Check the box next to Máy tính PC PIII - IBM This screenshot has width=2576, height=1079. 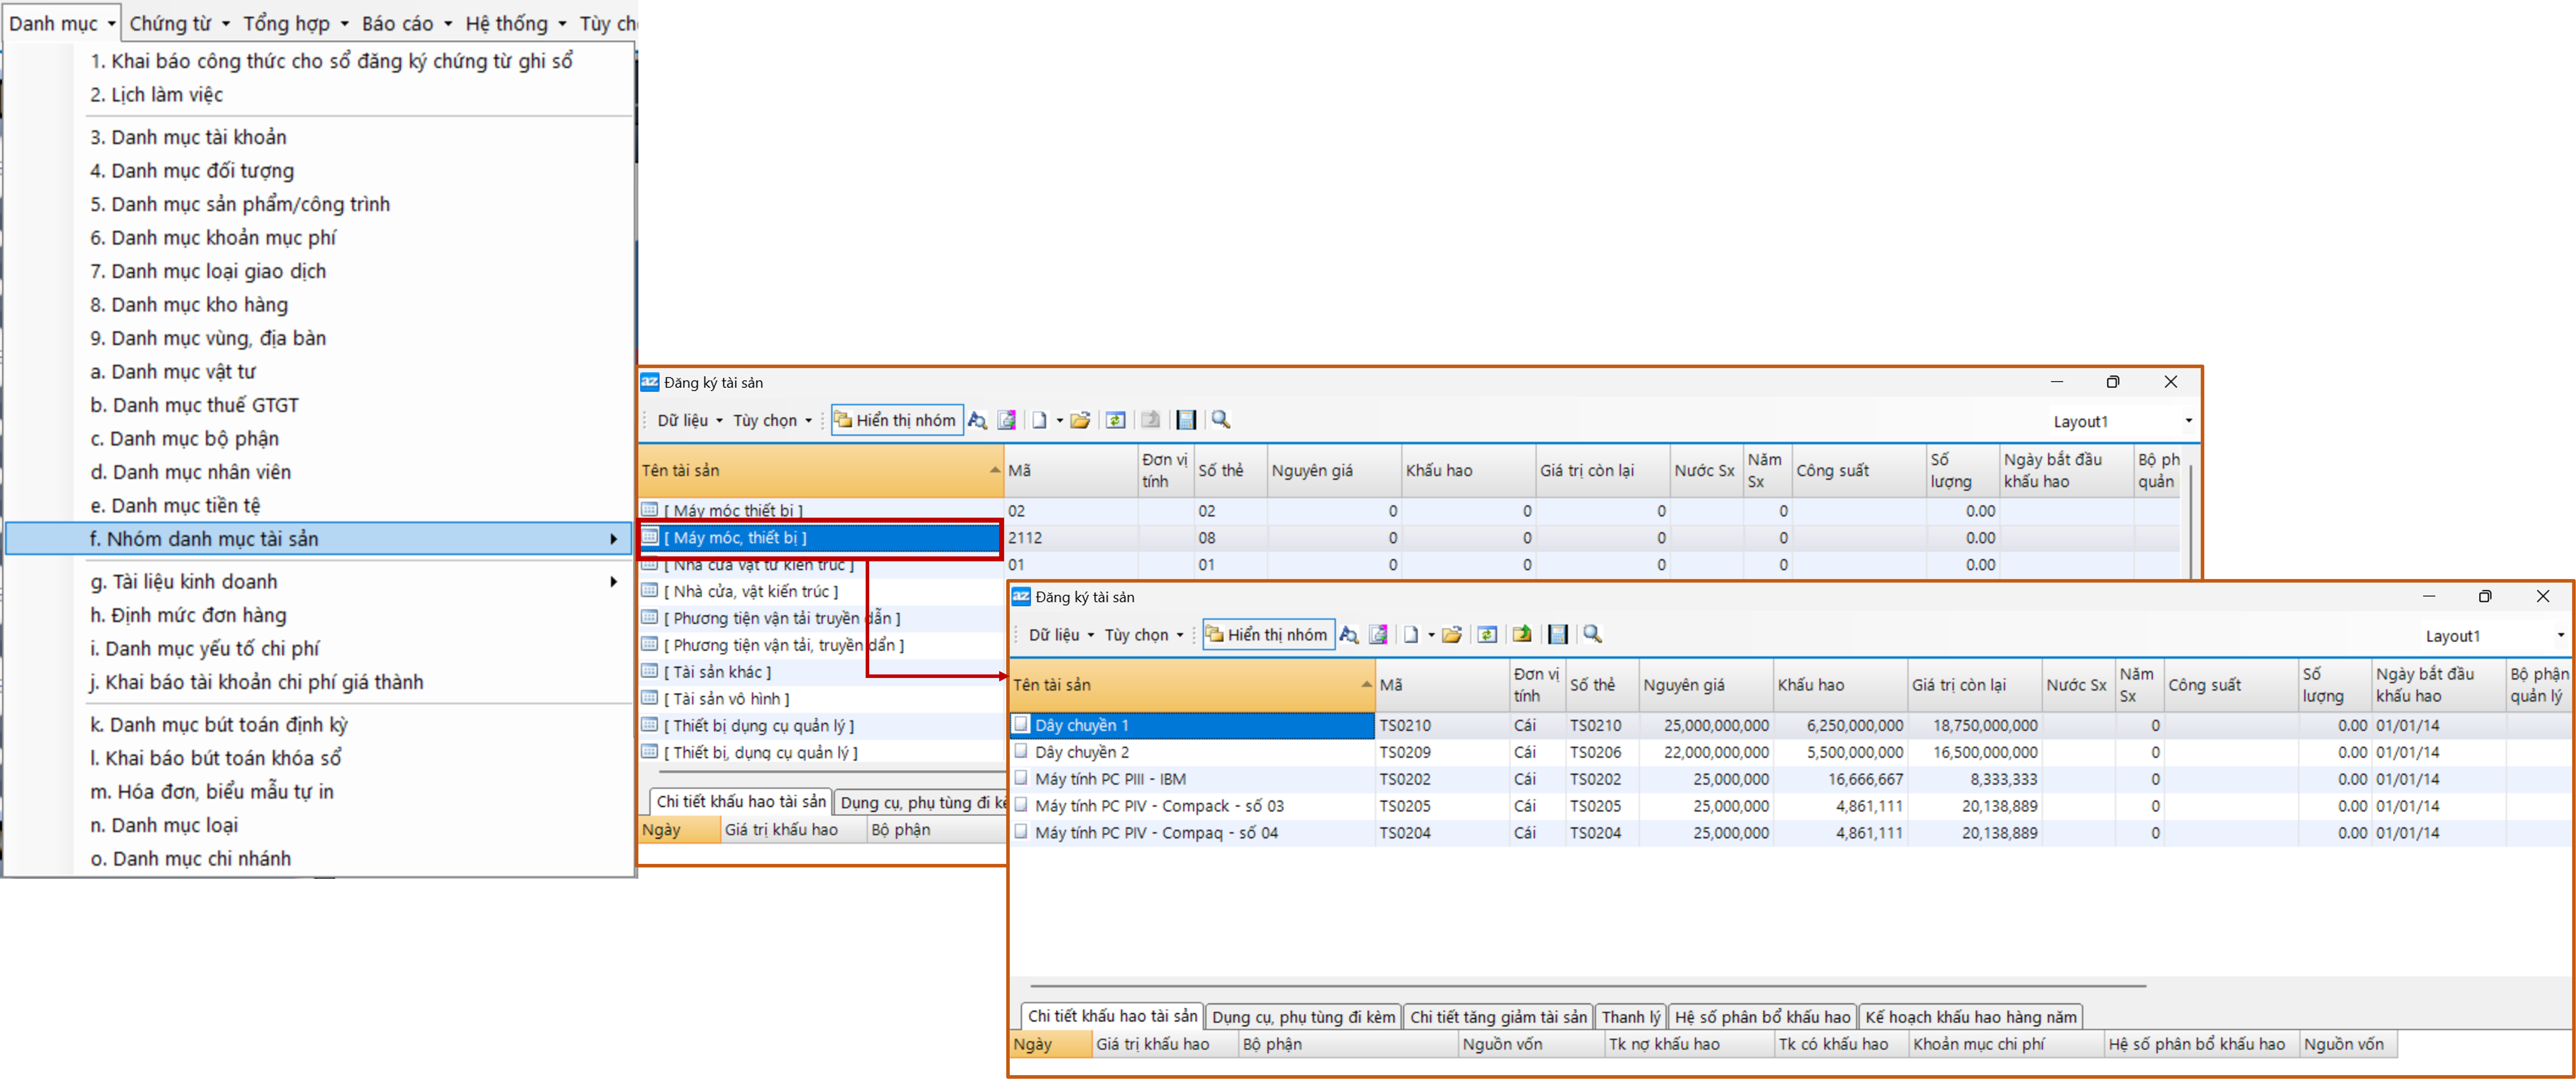click(x=1021, y=778)
